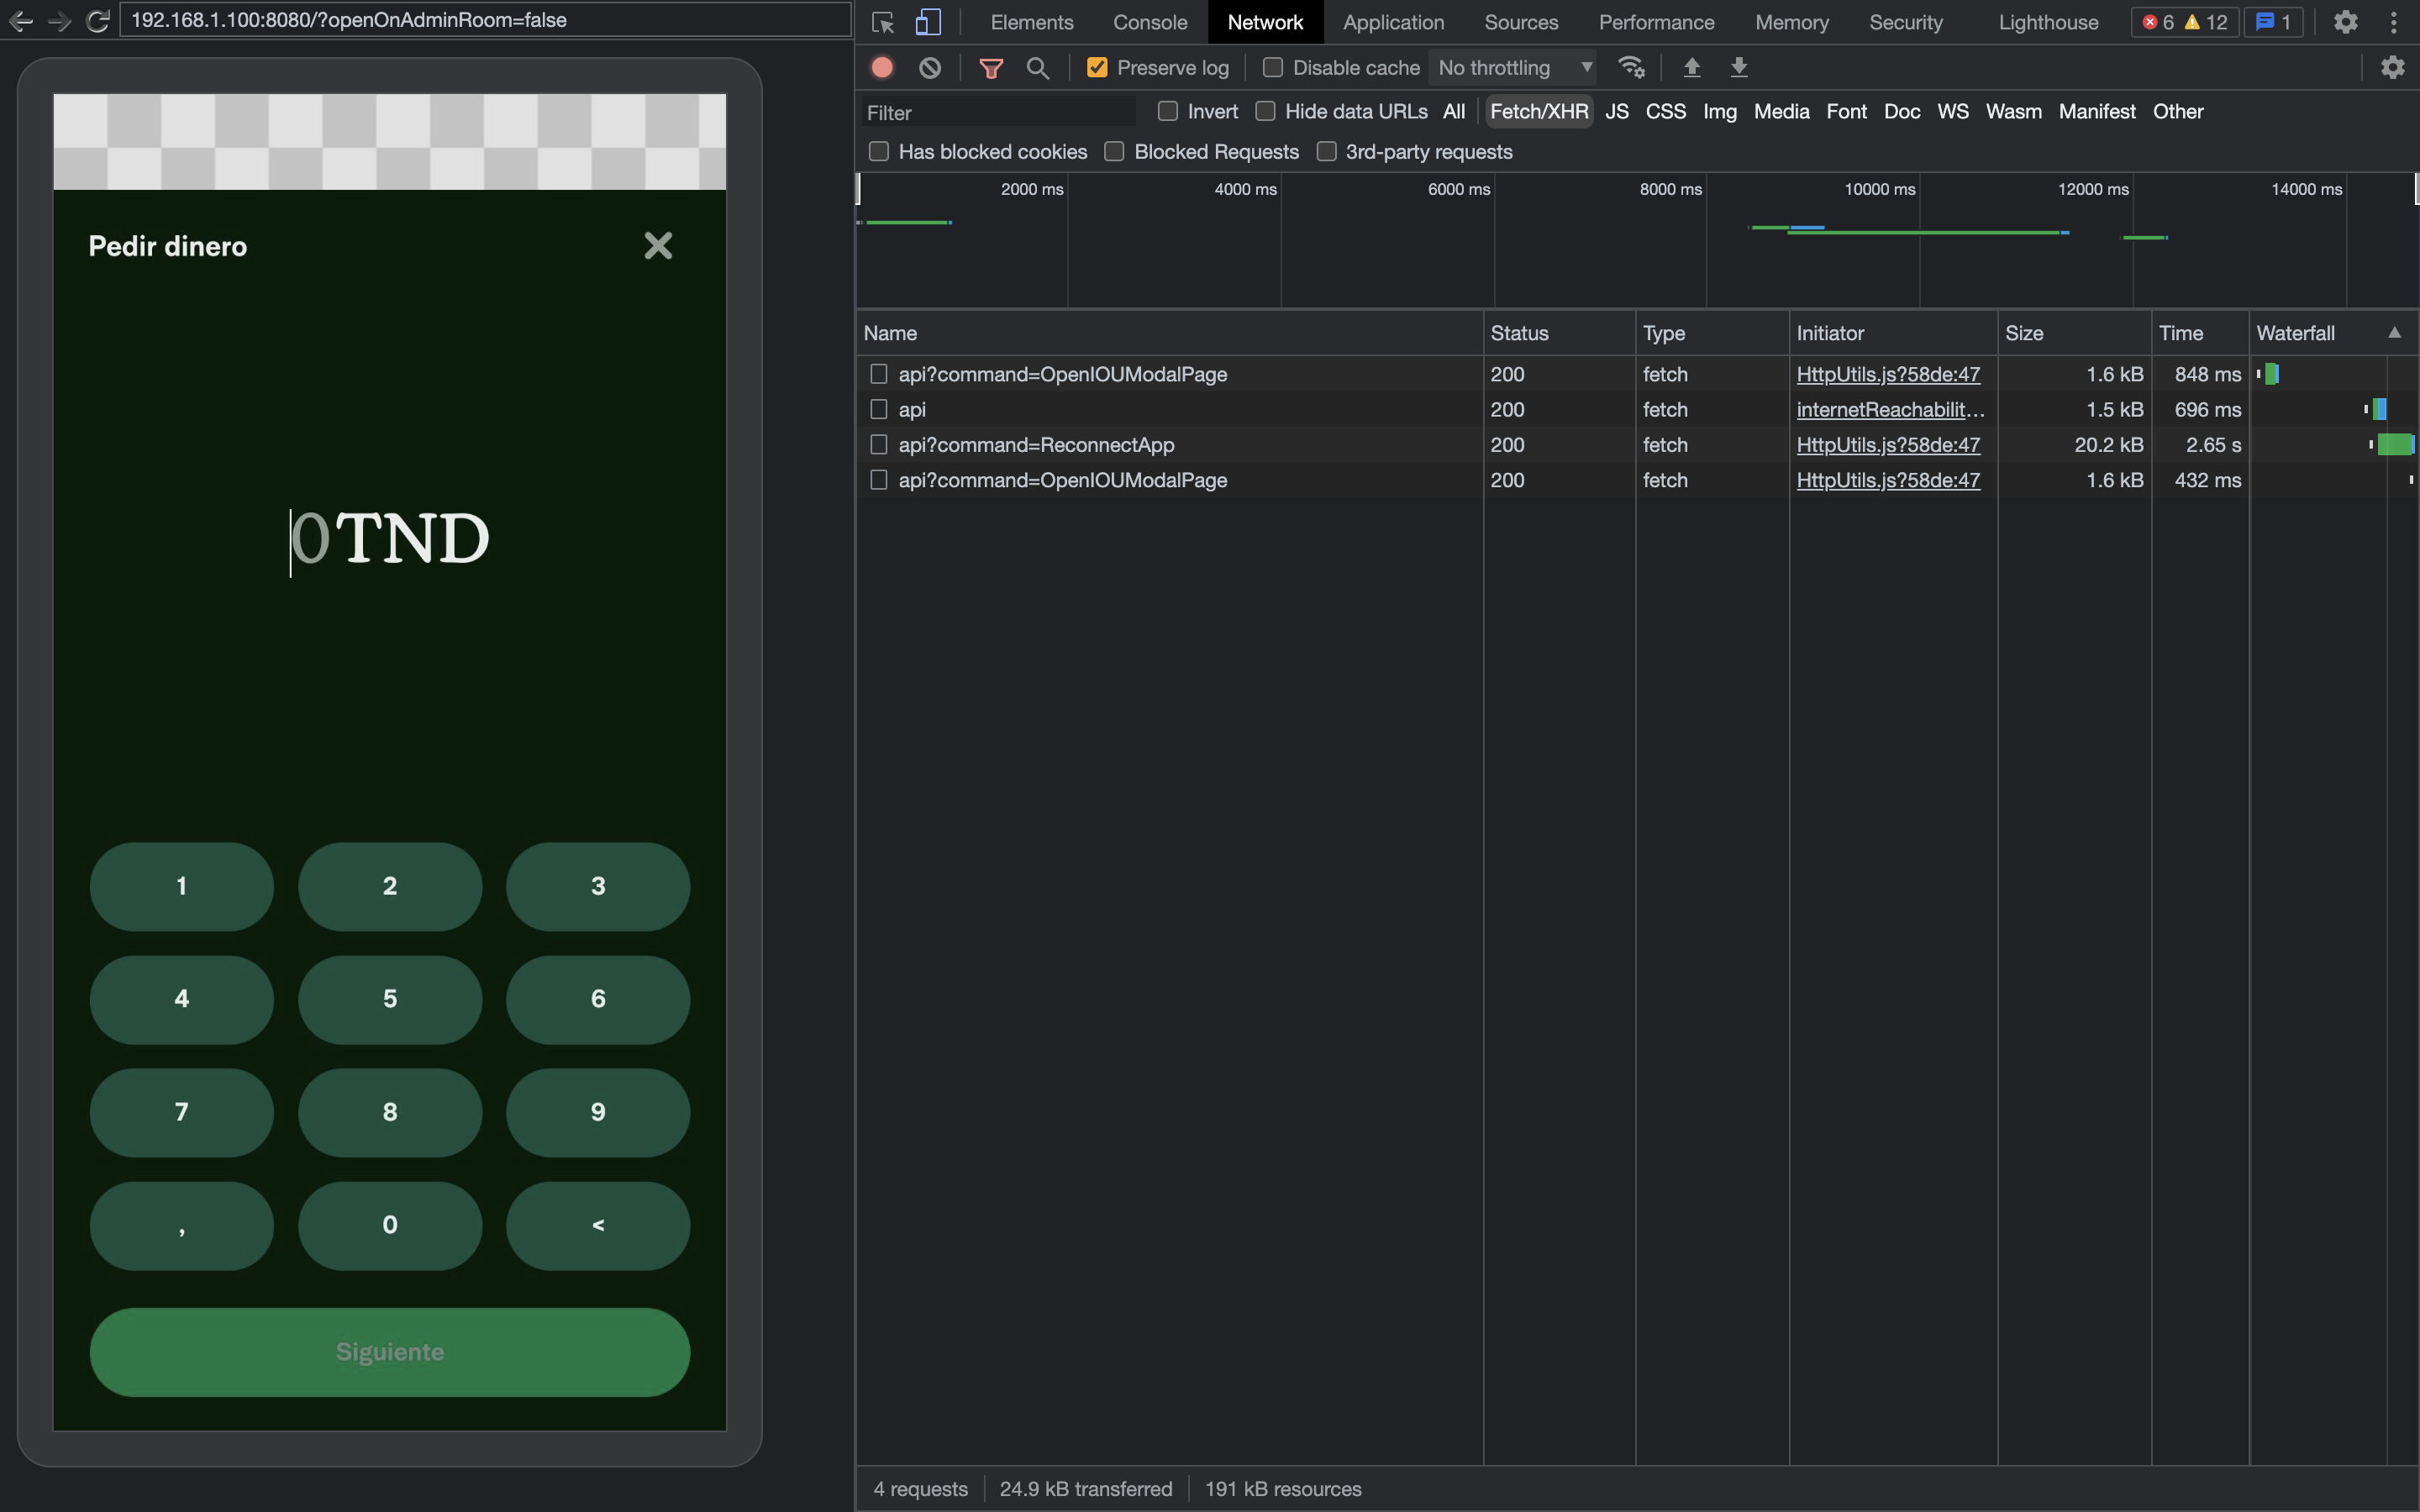Click the 0 TND amount input

coord(390,540)
